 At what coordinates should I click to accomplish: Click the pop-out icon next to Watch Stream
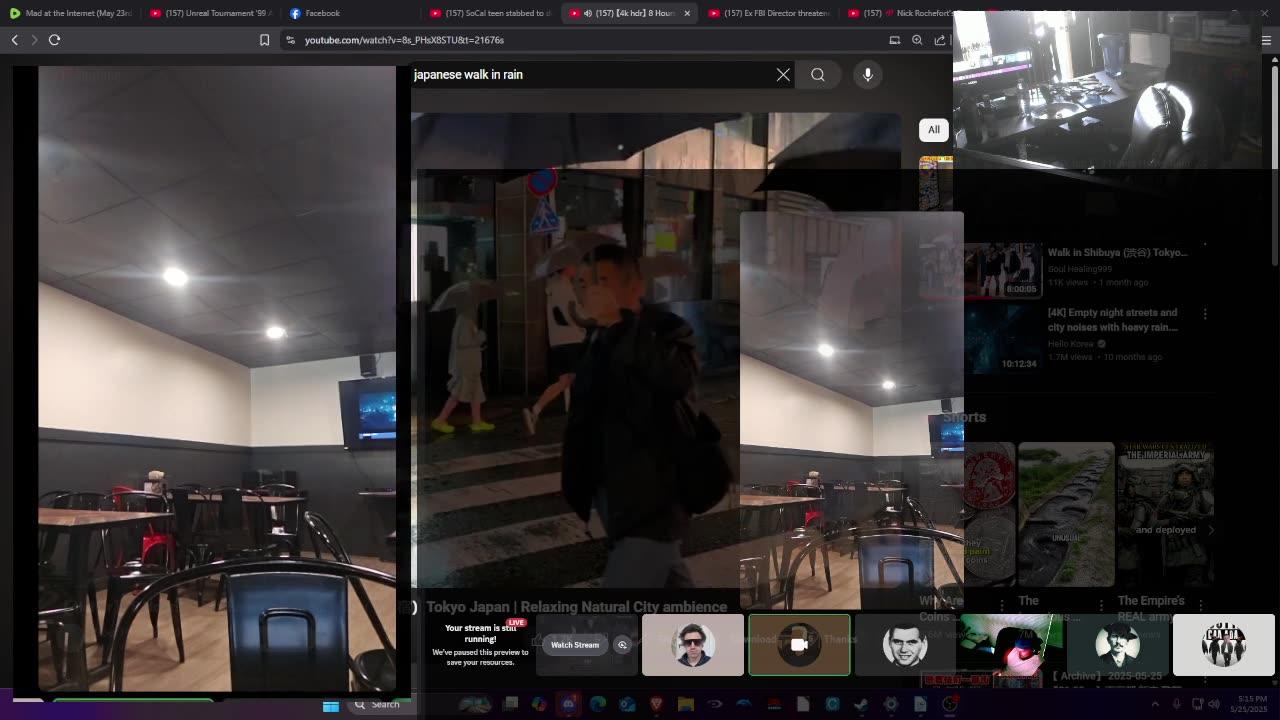pyautogui.click(x=622, y=645)
